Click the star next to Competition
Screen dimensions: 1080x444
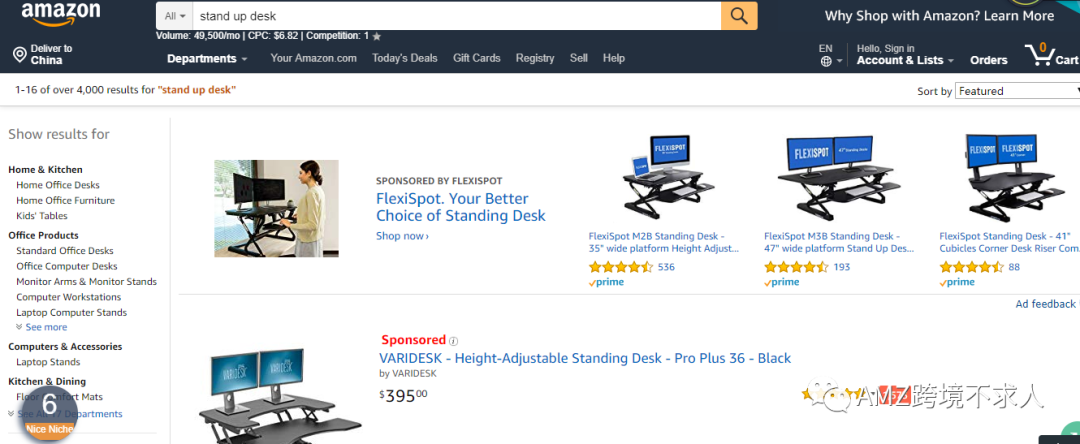tap(377, 36)
